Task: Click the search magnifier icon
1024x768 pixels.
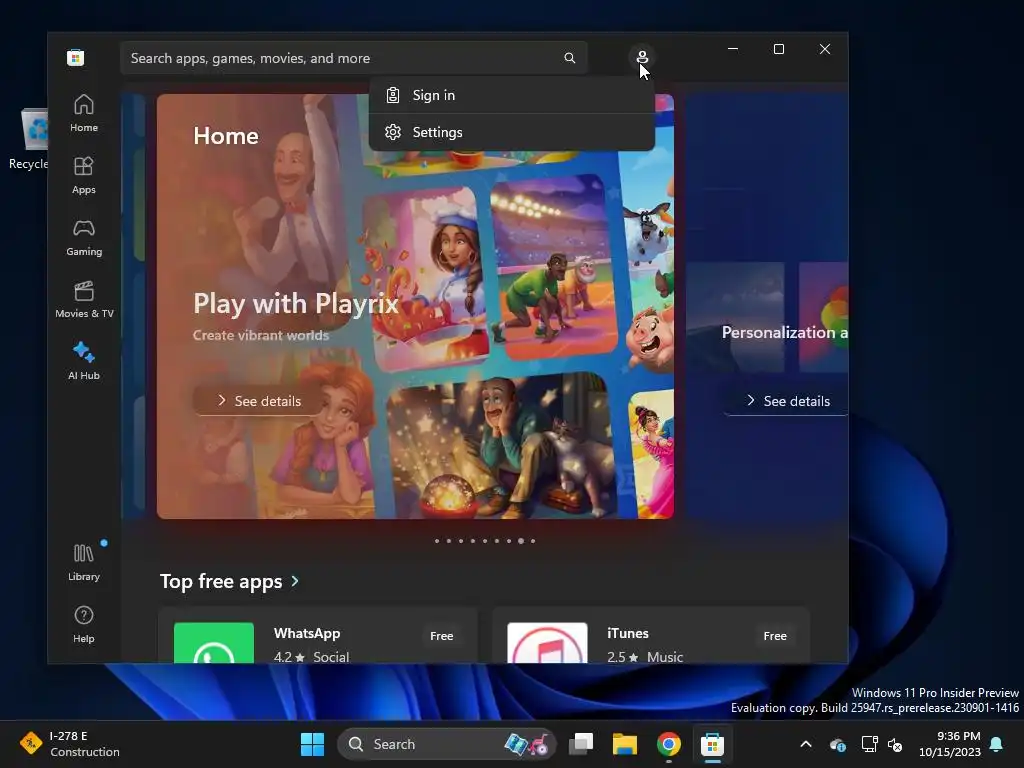Action: 569,58
